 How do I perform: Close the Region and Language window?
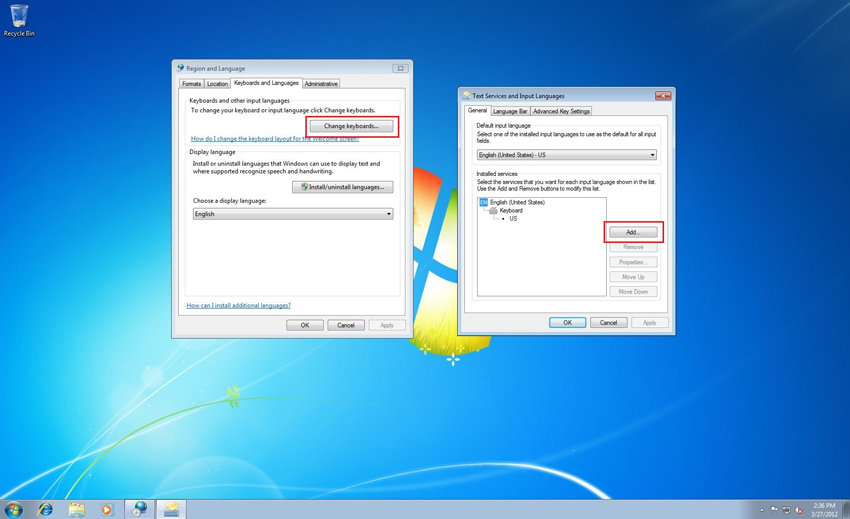(x=400, y=68)
